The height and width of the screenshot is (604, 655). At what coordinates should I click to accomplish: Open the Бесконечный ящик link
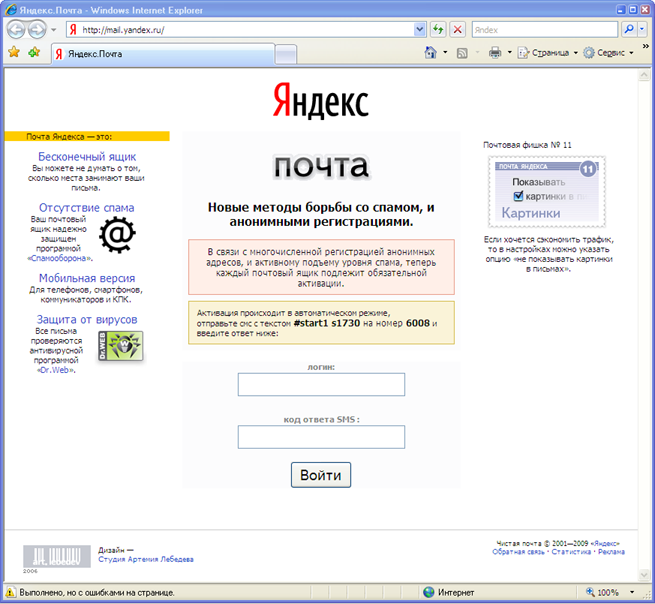[87, 157]
